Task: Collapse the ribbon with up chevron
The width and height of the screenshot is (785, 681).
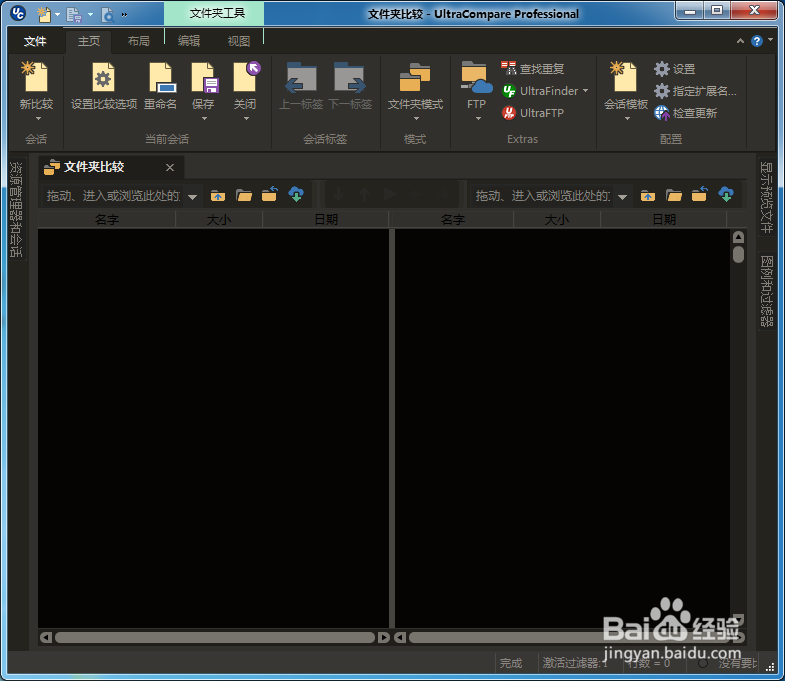Action: [740, 41]
